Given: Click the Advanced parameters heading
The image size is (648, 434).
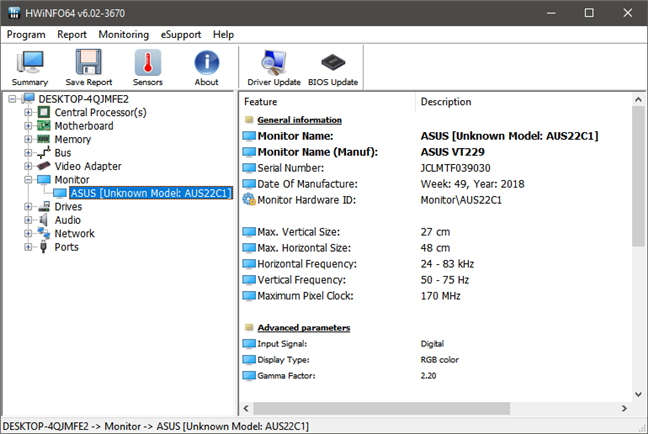Looking at the screenshot, I should [x=304, y=327].
